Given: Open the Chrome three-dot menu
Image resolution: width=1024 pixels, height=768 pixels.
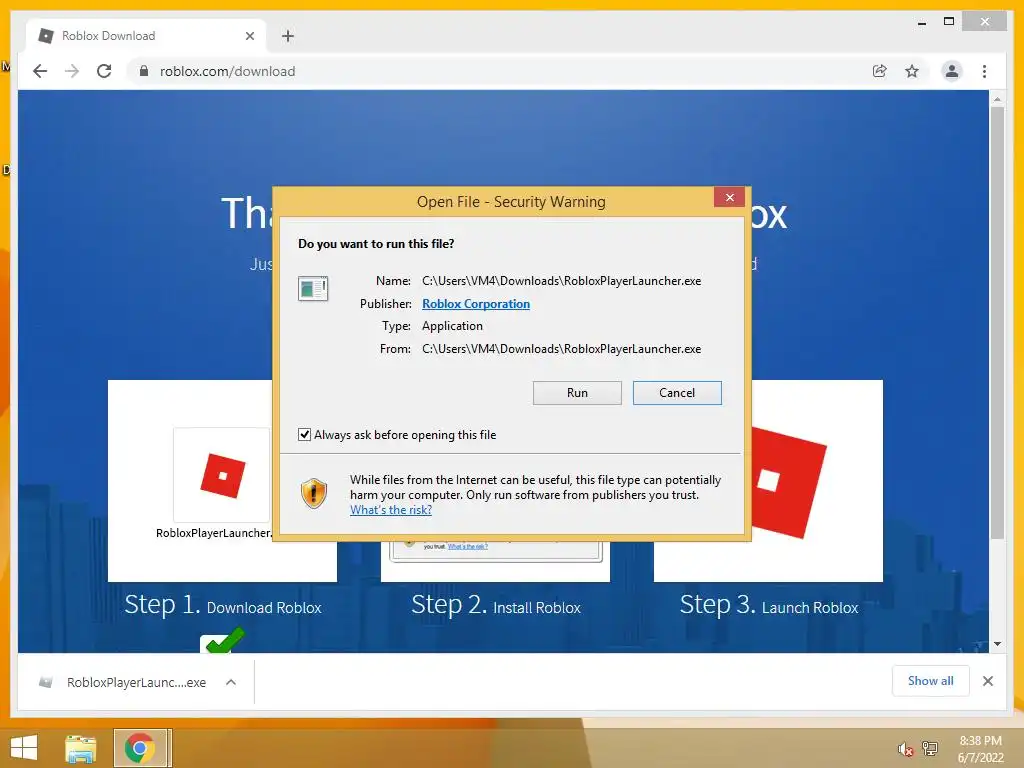Looking at the screenshot, I should click(984, 71).
